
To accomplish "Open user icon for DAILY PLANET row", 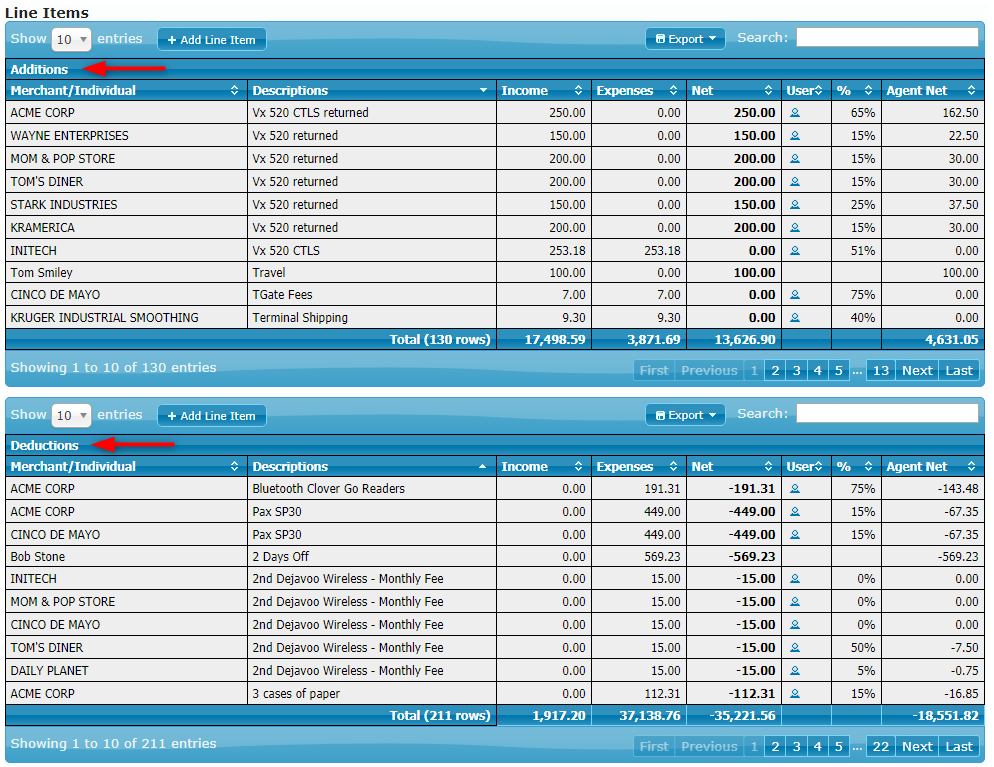I will [795, 671].
